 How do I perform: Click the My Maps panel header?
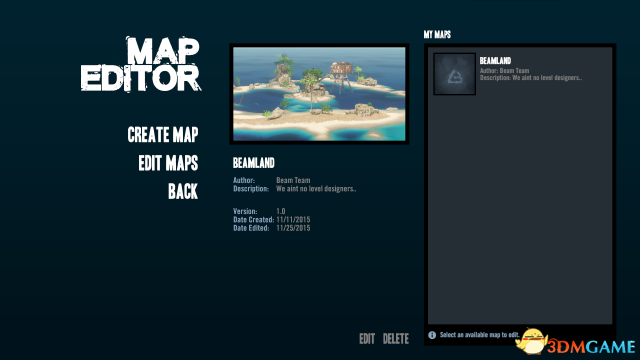437,35
